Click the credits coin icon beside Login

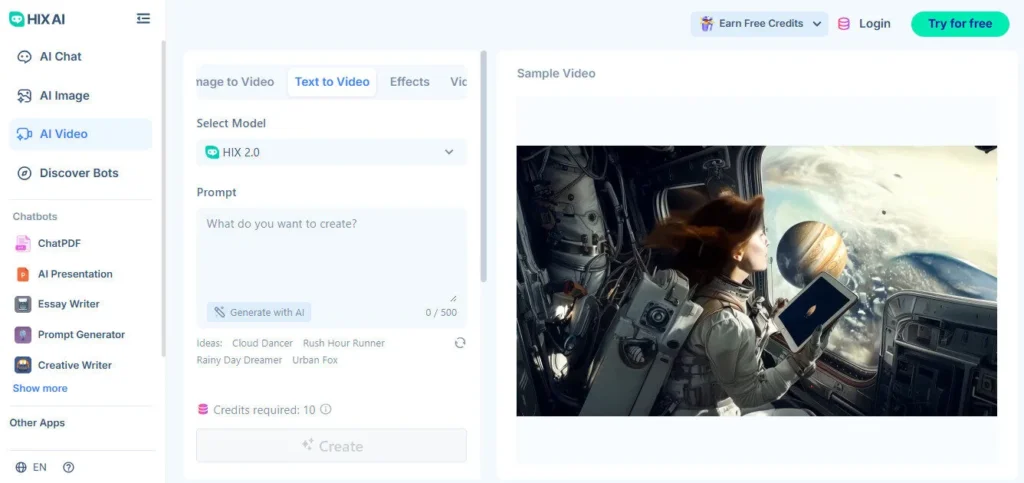tap(844, 23)
